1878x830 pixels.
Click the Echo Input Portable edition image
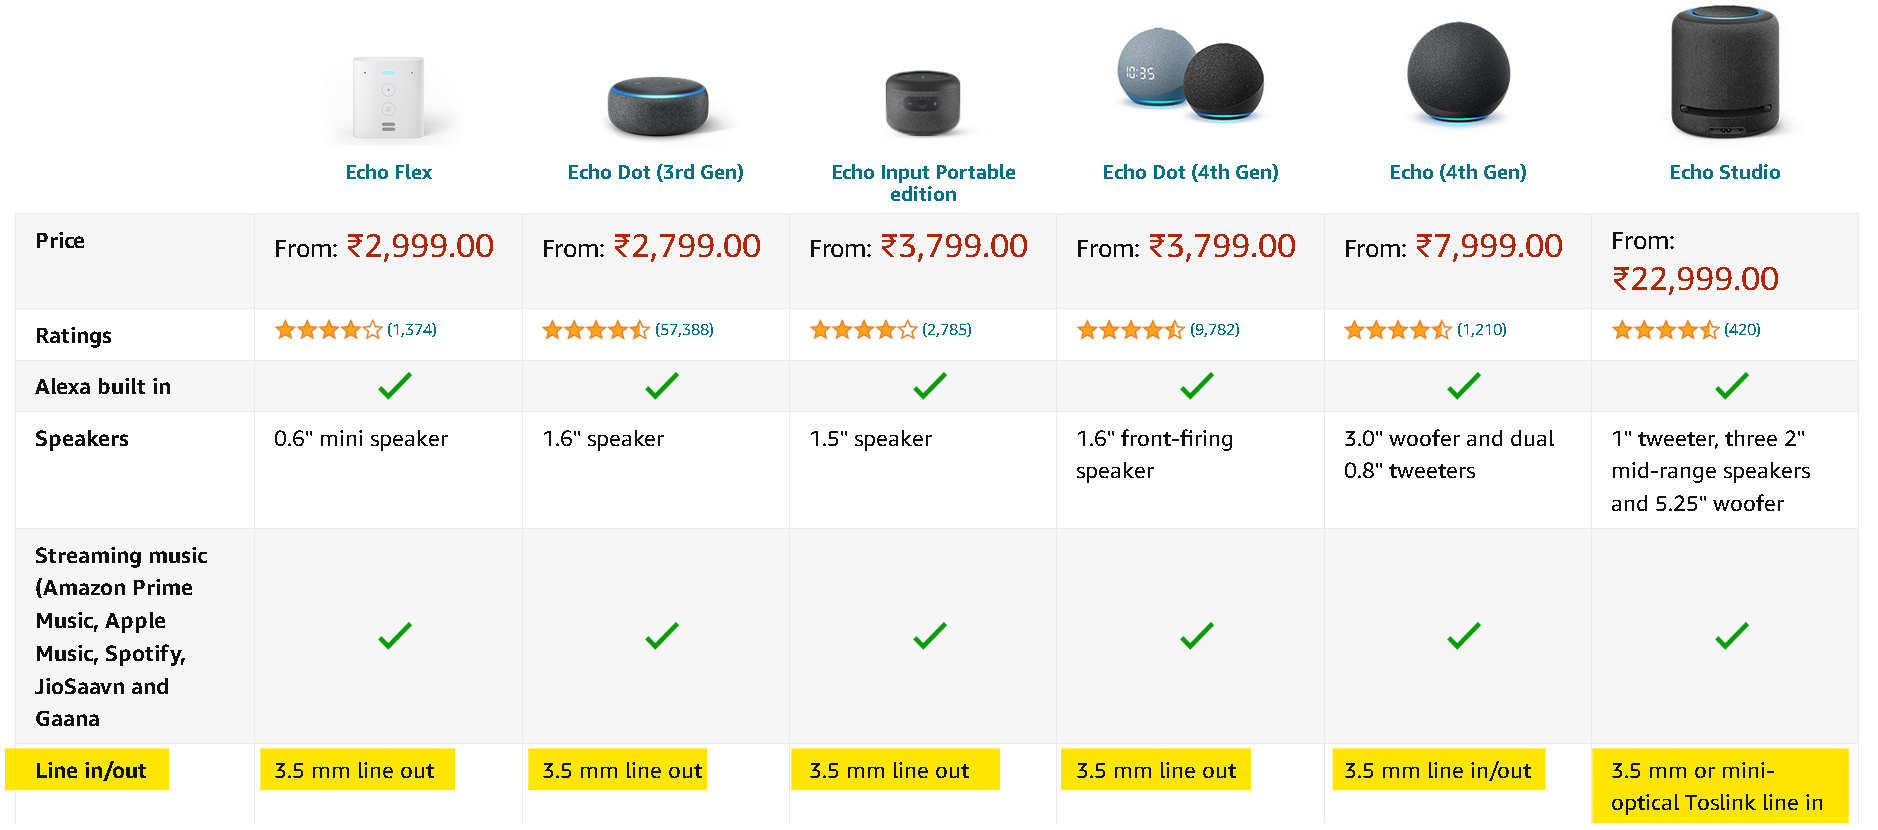[923, 103]
